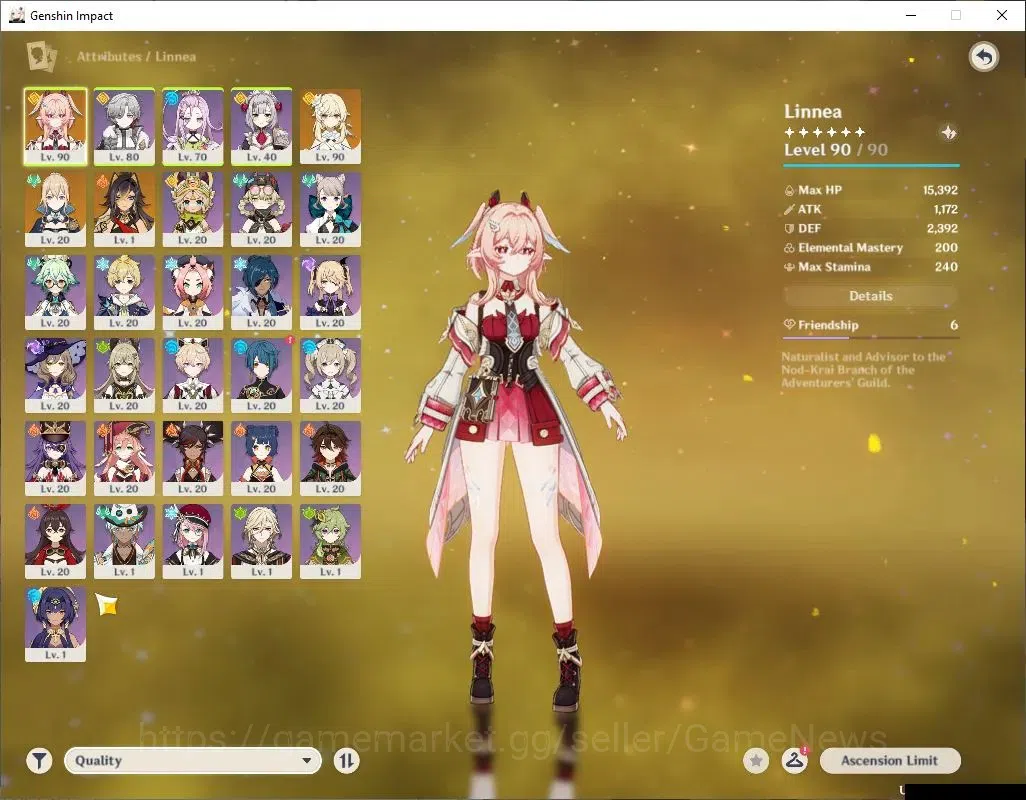Select the grey-haired Lv. 80 character card
This screenshot has width=1026, height=800.
[x=124, y=126]
